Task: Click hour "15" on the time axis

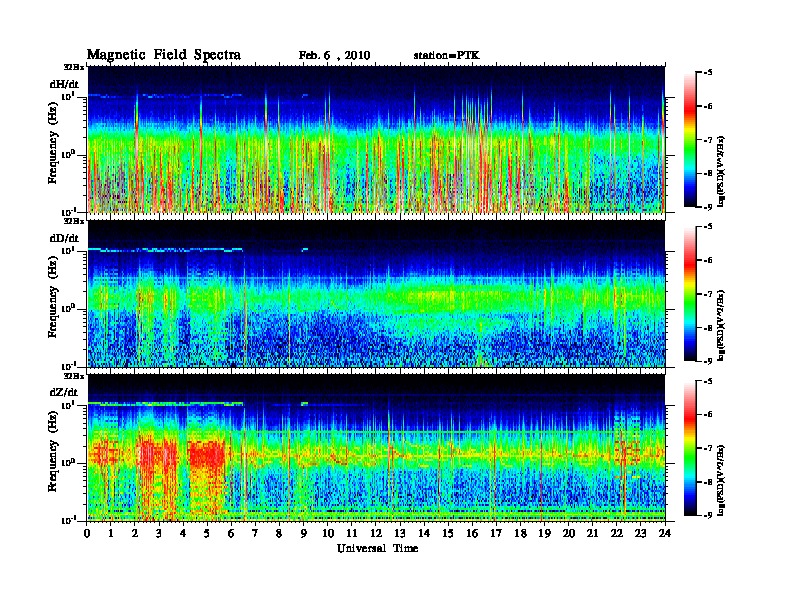Action: (x=448, y=534)
